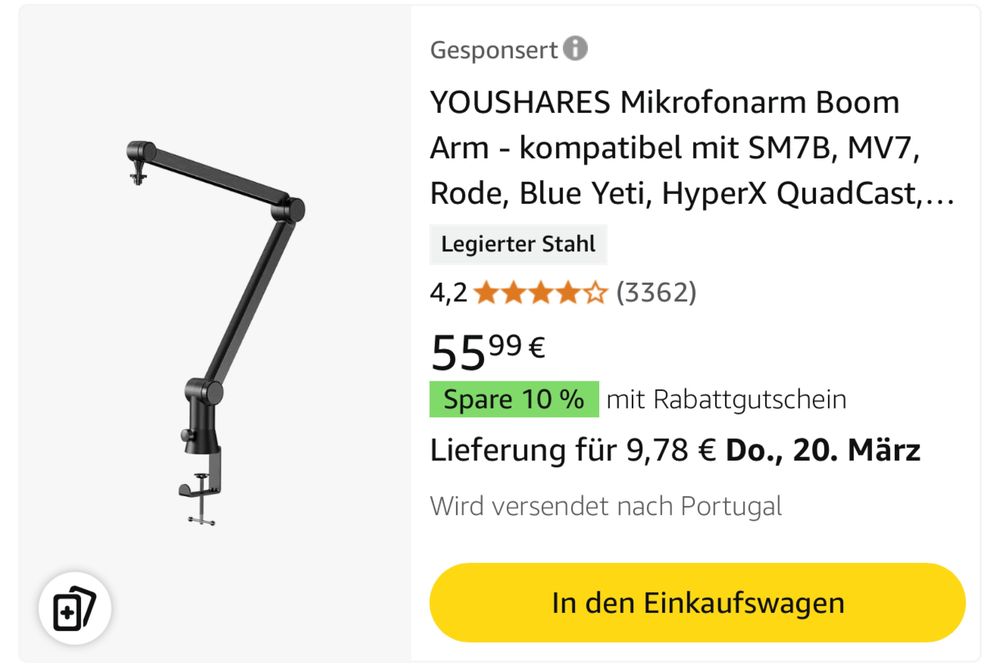
Task: Click the green Spare 10 % coupon badge
Action: click(x=514, y=399)
